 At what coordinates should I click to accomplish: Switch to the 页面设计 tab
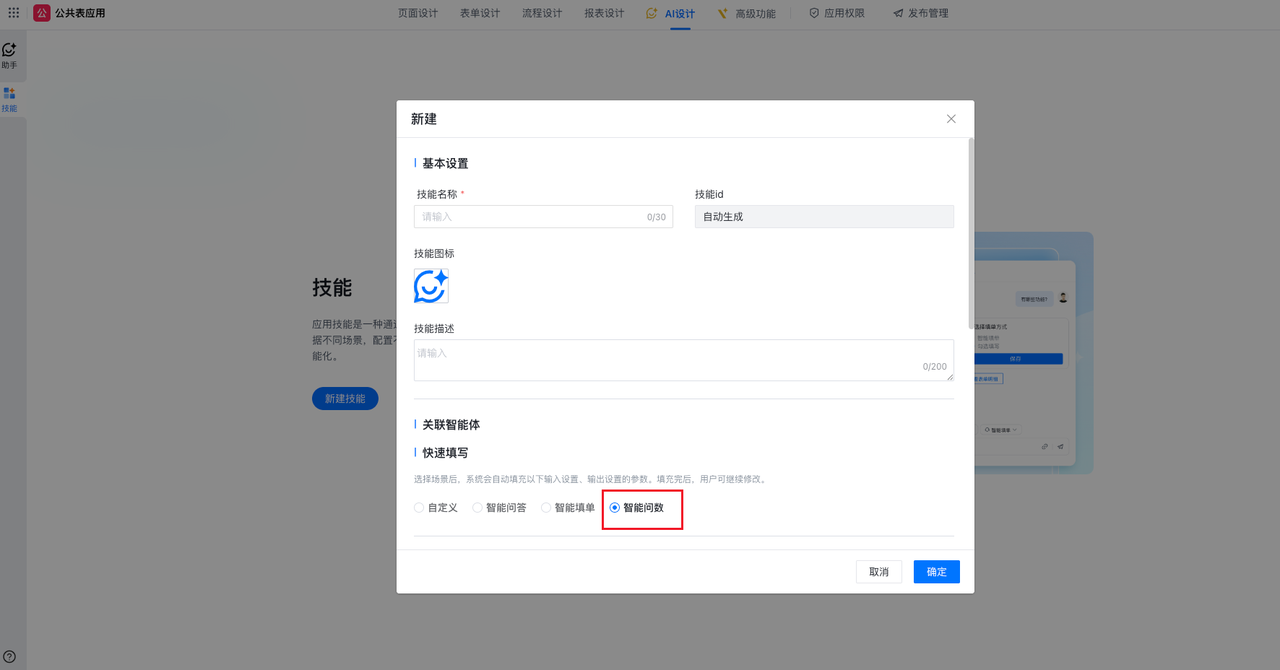coord(418,13)
